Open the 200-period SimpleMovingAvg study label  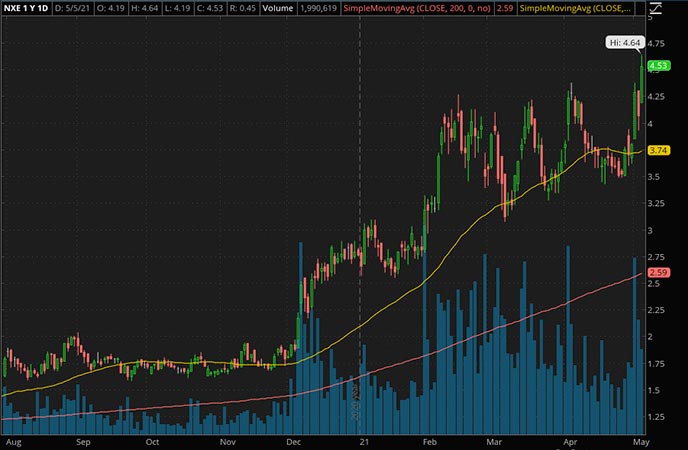tap(396, 9)
